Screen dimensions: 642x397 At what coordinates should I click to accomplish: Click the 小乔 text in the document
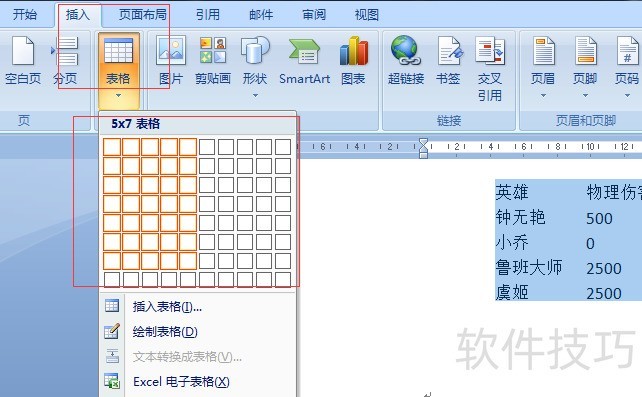pyautogui.click(x=511, y=243)
